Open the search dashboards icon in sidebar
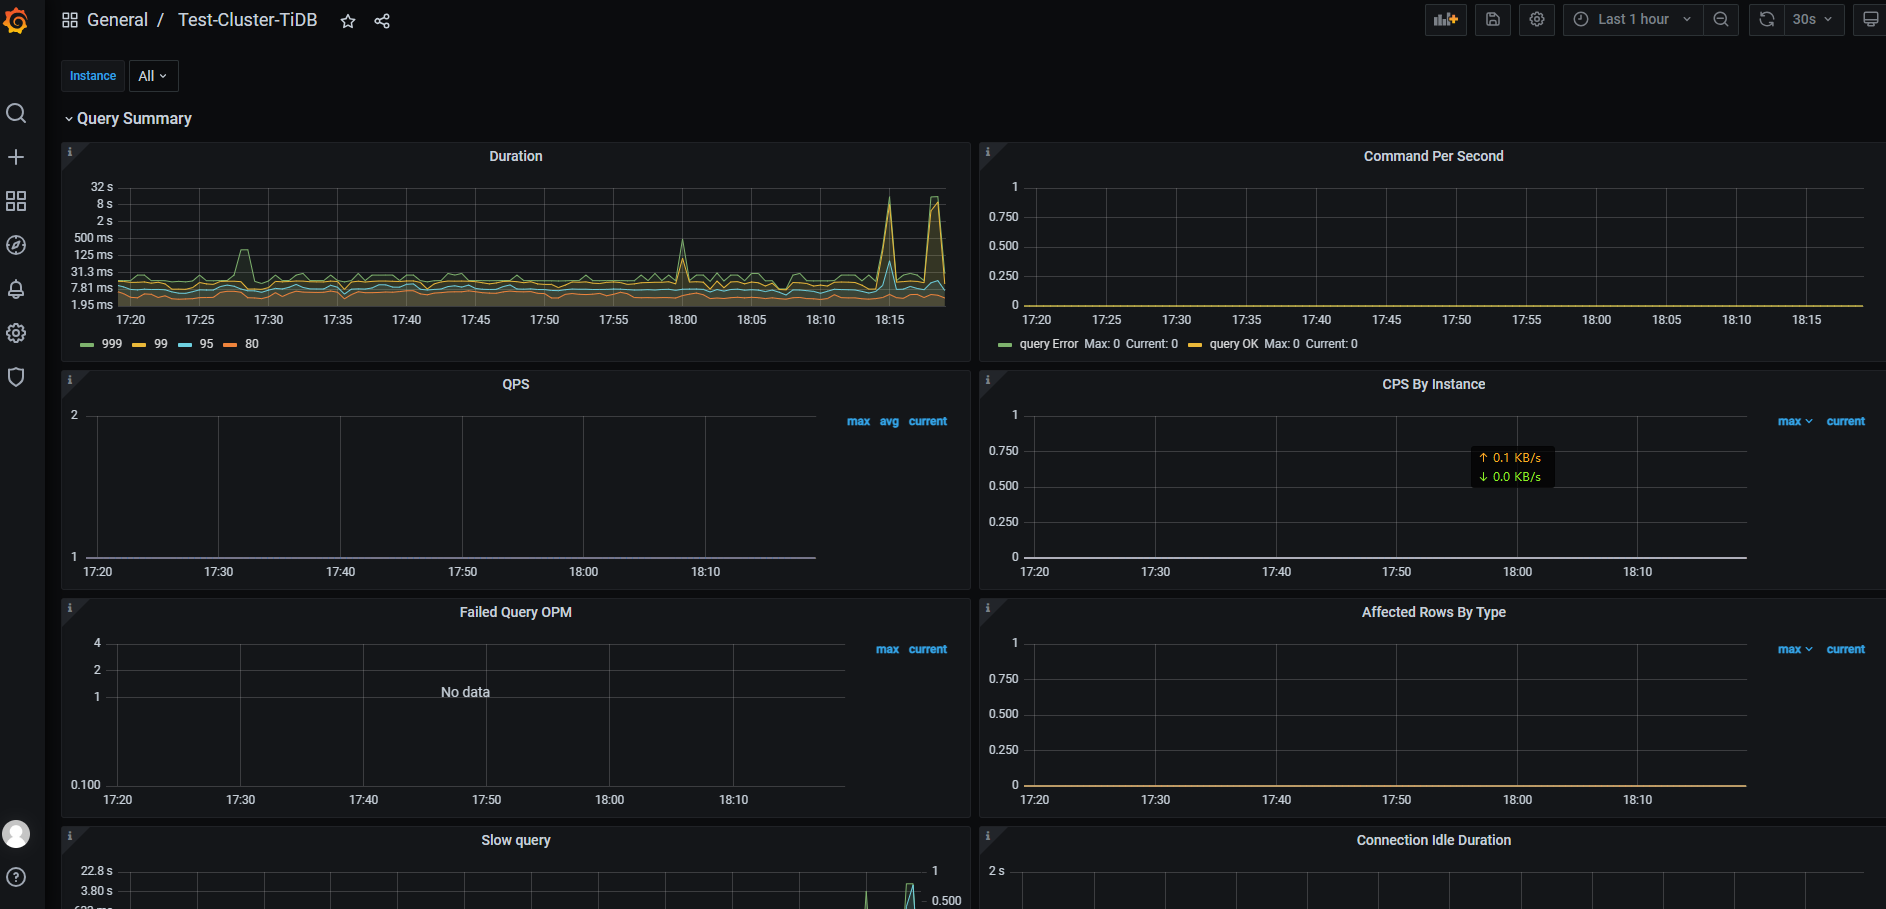The height and width of the screenshot is (909, 1886). tap(16, 113)
